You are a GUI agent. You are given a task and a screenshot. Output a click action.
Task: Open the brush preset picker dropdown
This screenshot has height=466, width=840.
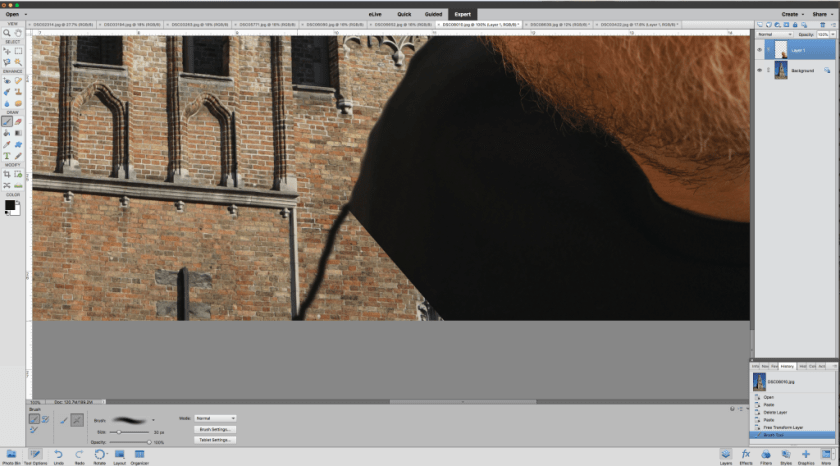[154, 420]
